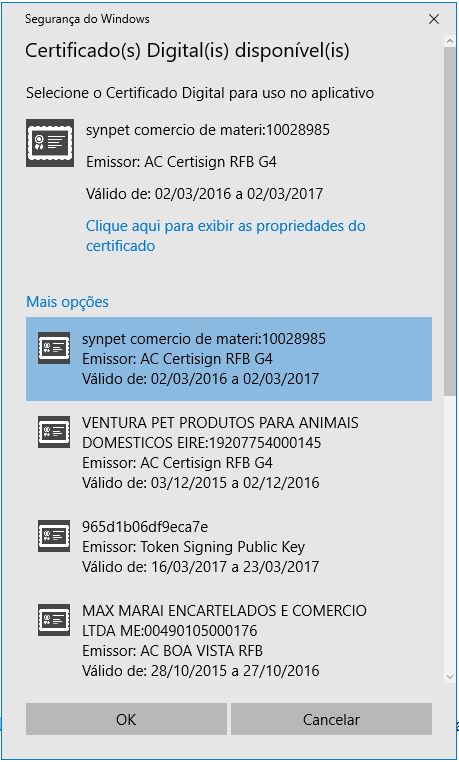Open the certificate properties link
The image size is (459, 762).
pos(225,236)
